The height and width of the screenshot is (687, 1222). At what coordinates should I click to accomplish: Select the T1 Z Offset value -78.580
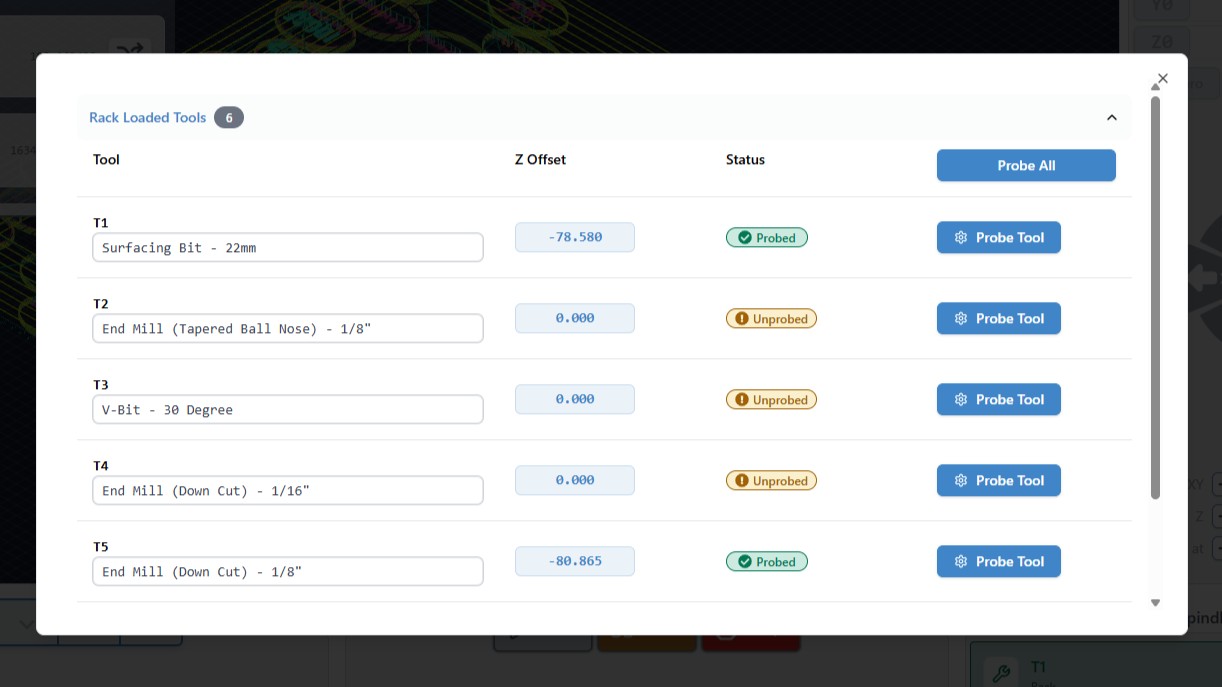575,238
